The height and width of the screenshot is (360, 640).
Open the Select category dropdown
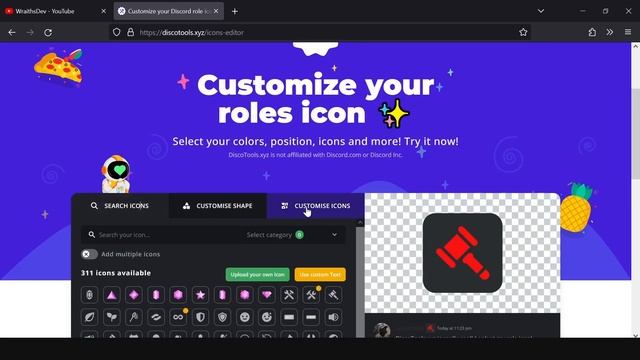click(294, 235)
